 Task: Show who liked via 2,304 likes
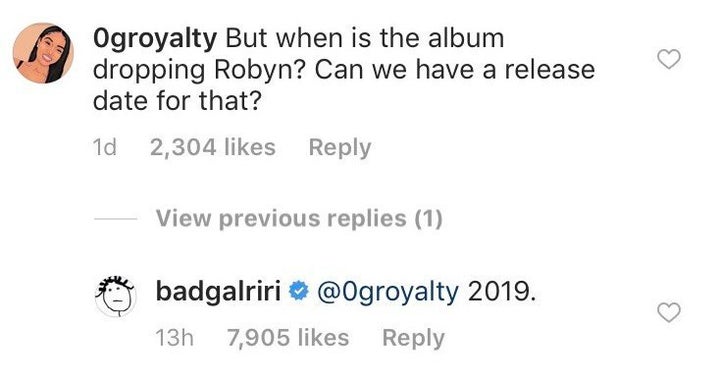213,147
